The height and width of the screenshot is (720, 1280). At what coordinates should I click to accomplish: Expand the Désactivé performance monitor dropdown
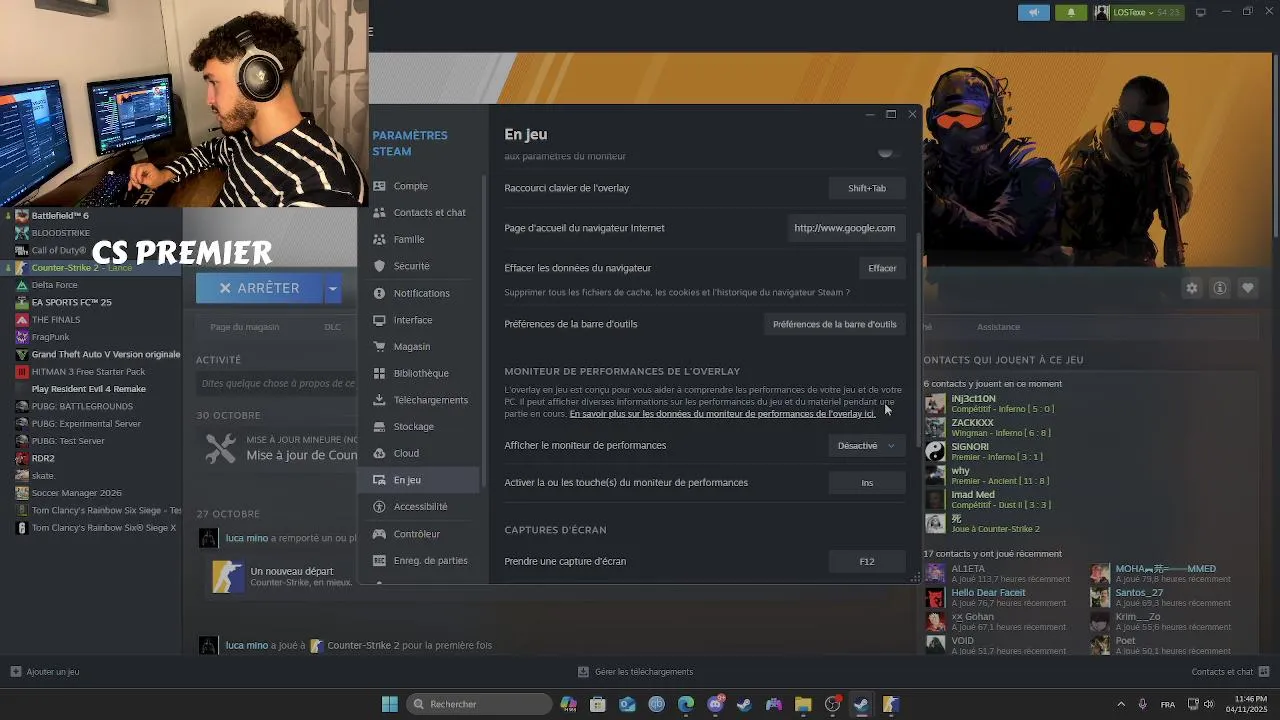[x=867, y=446]
